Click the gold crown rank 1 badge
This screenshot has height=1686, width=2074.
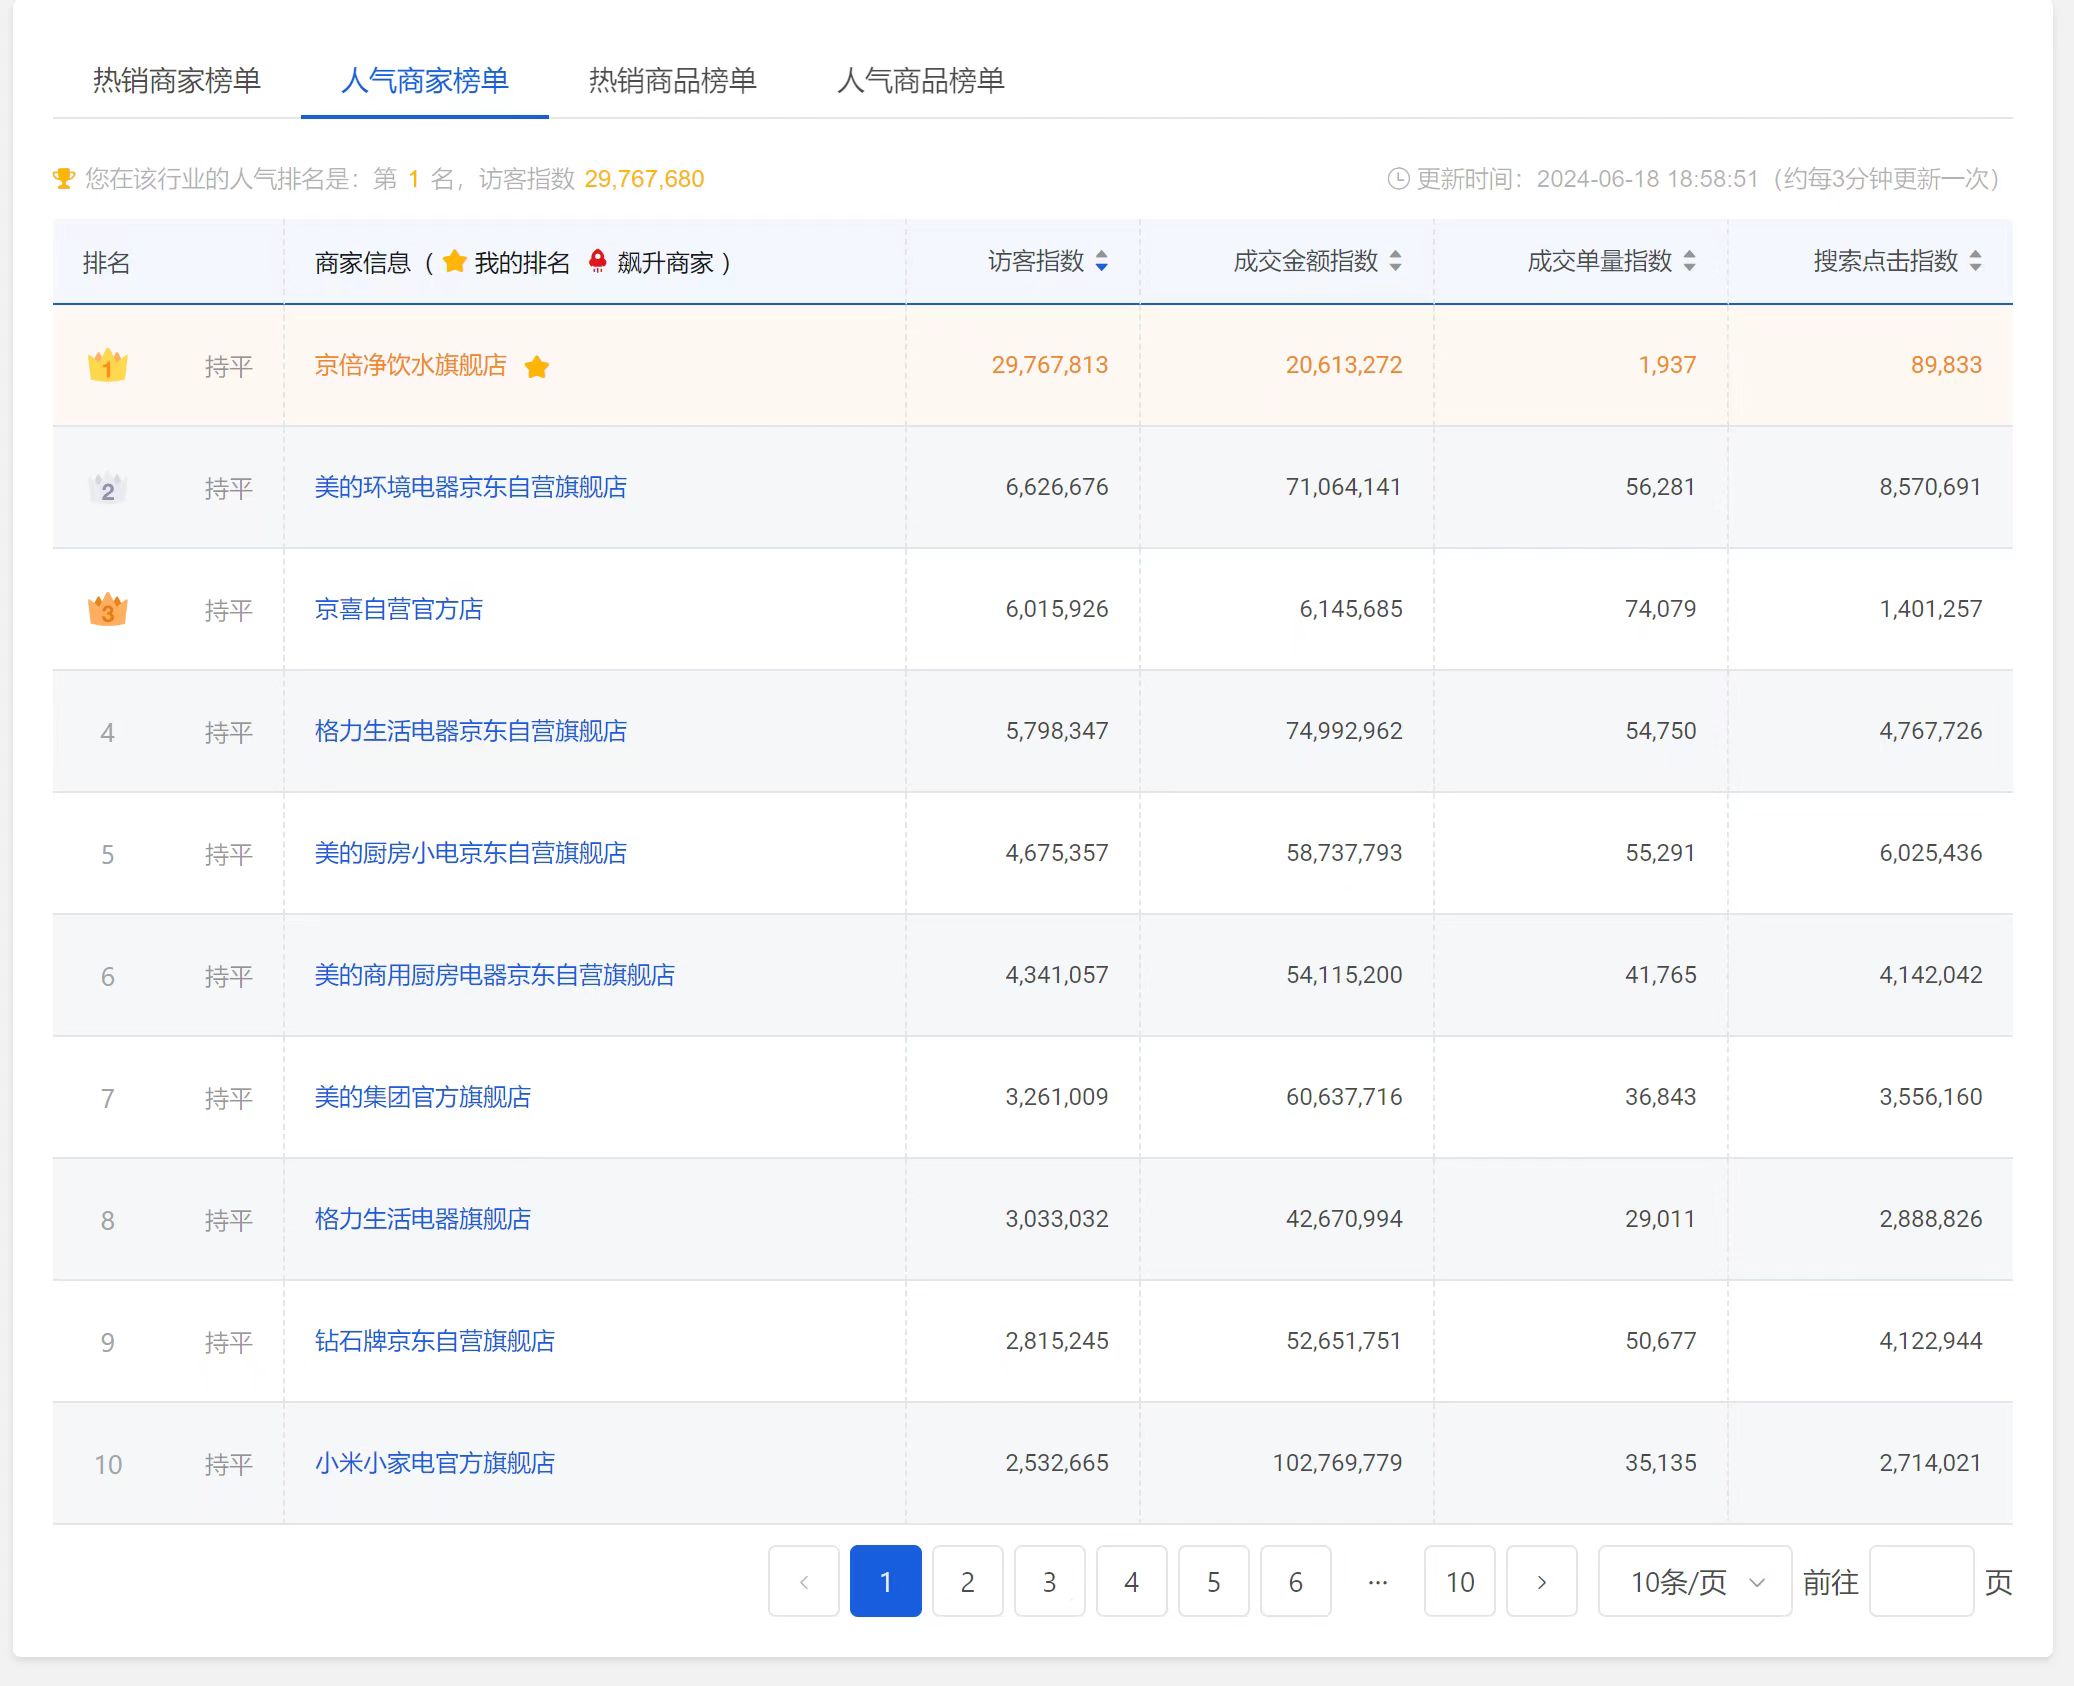coord(108,366)
